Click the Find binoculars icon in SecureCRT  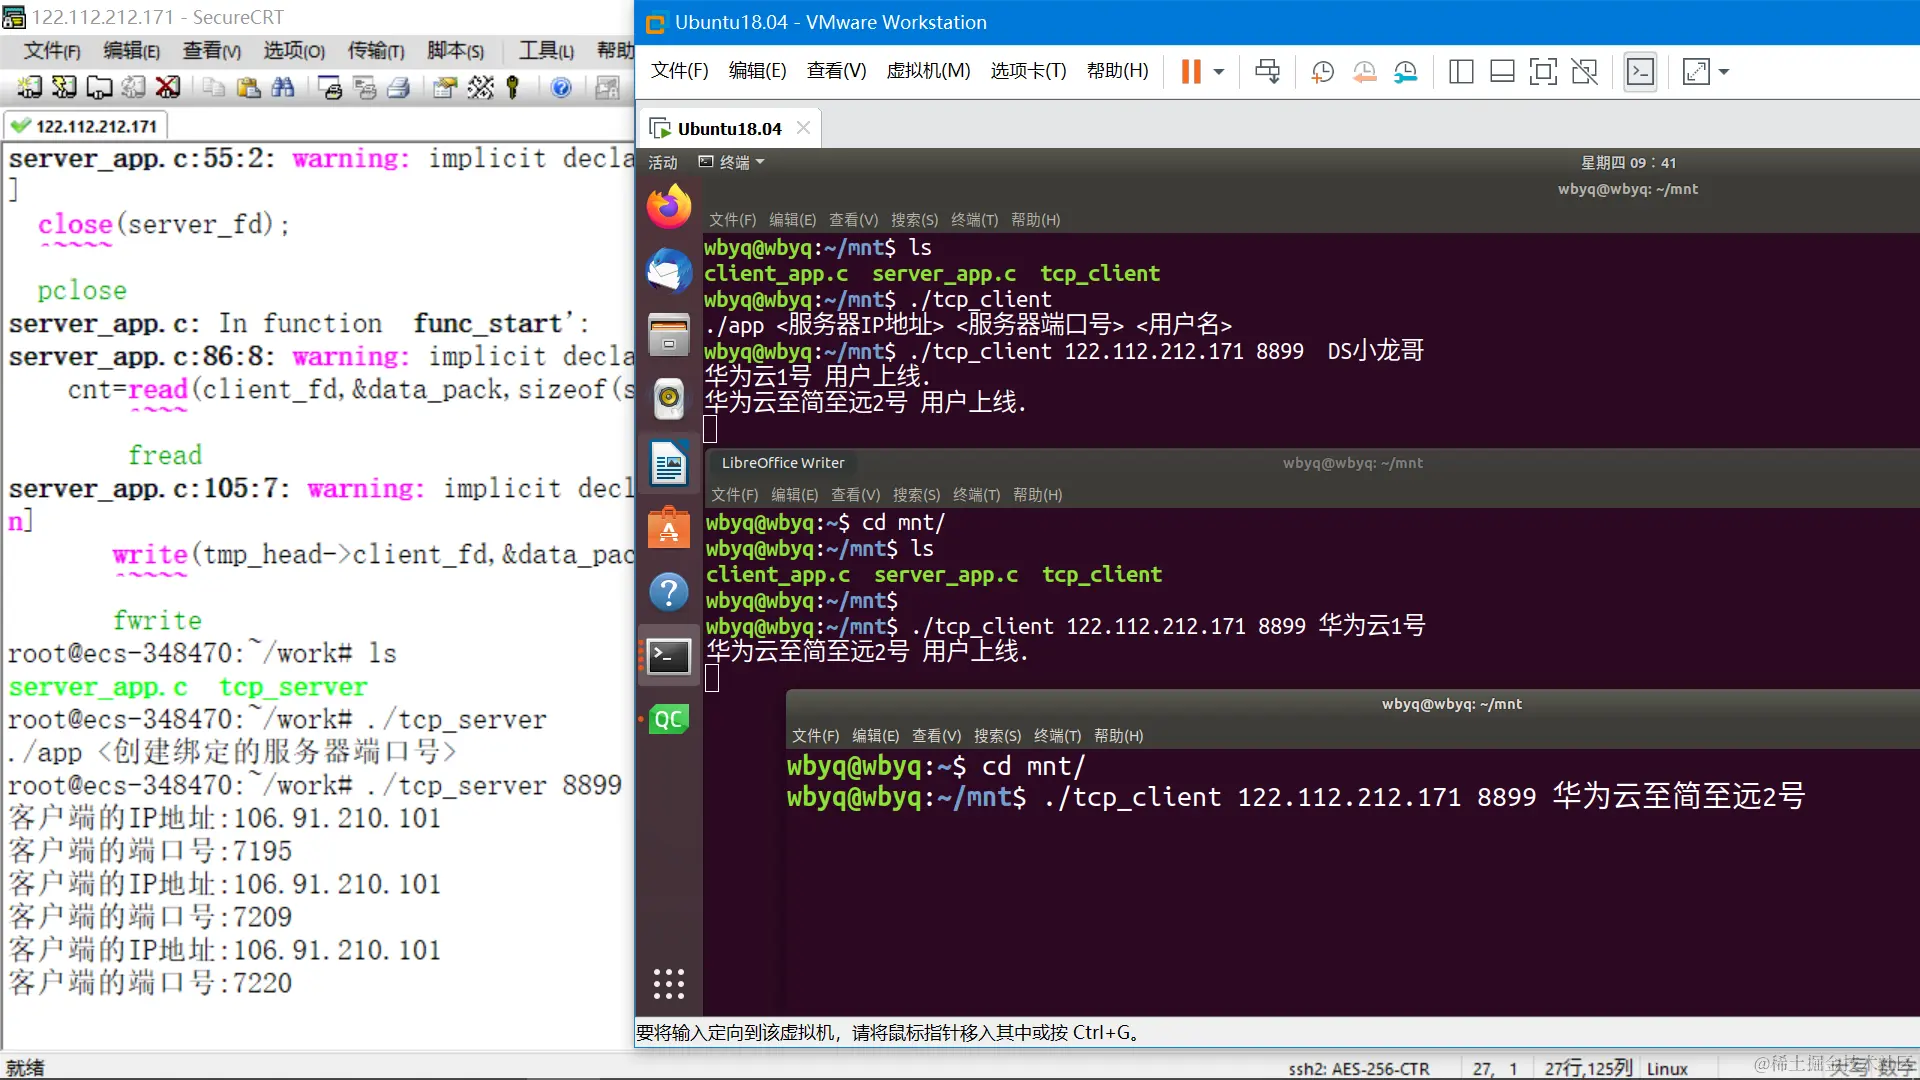click(x=283, y=88)
